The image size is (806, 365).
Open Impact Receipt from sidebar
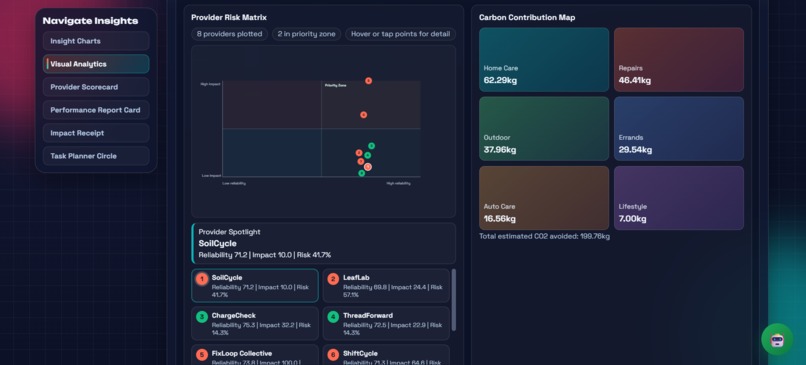click(x=96, y=133)
